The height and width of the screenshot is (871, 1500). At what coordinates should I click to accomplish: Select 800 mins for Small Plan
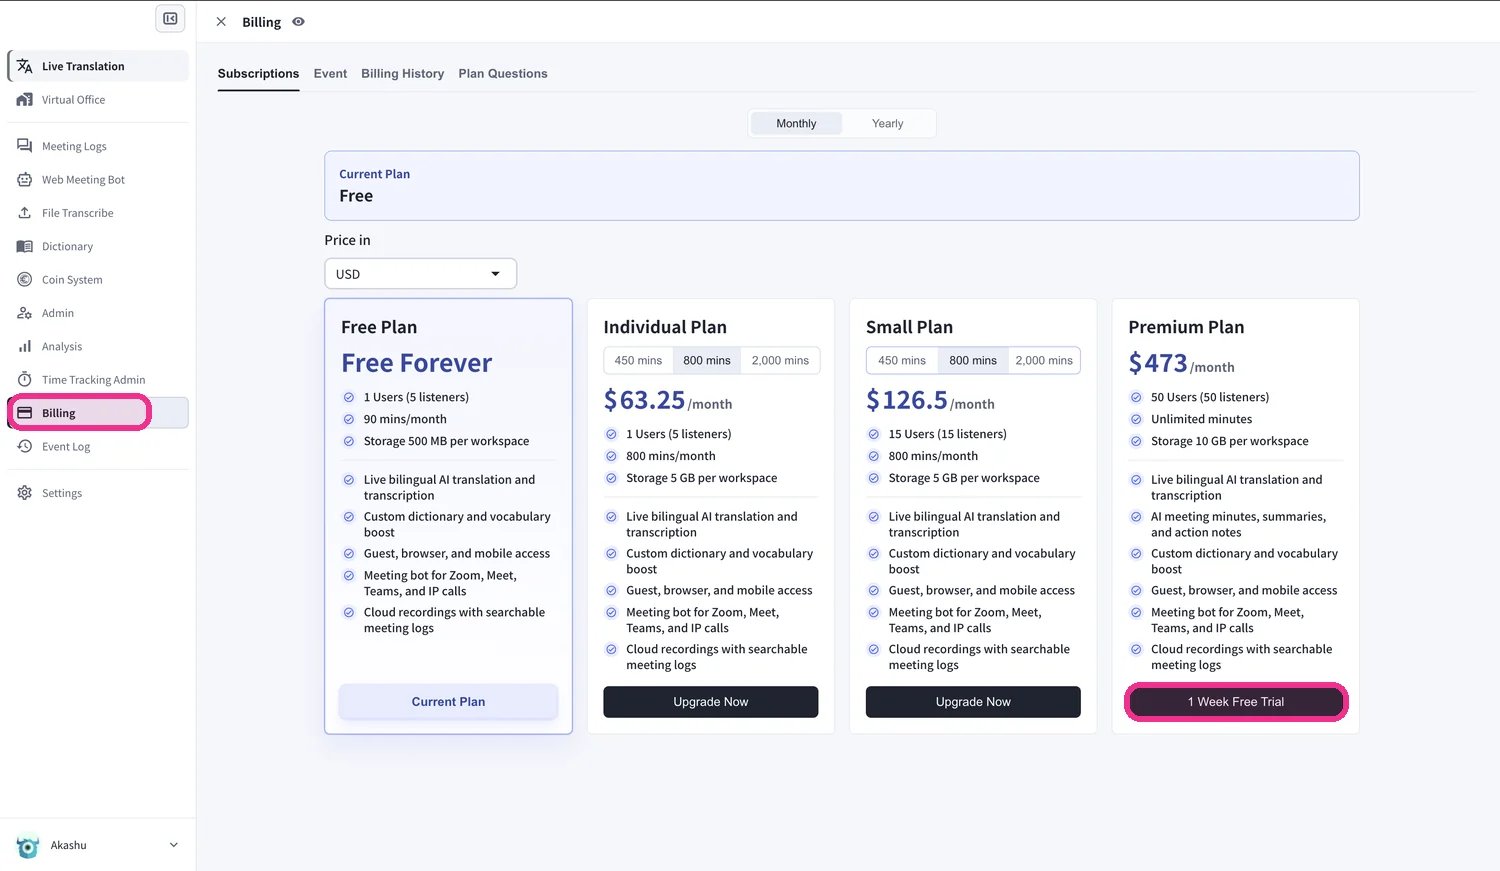[973, 361]
